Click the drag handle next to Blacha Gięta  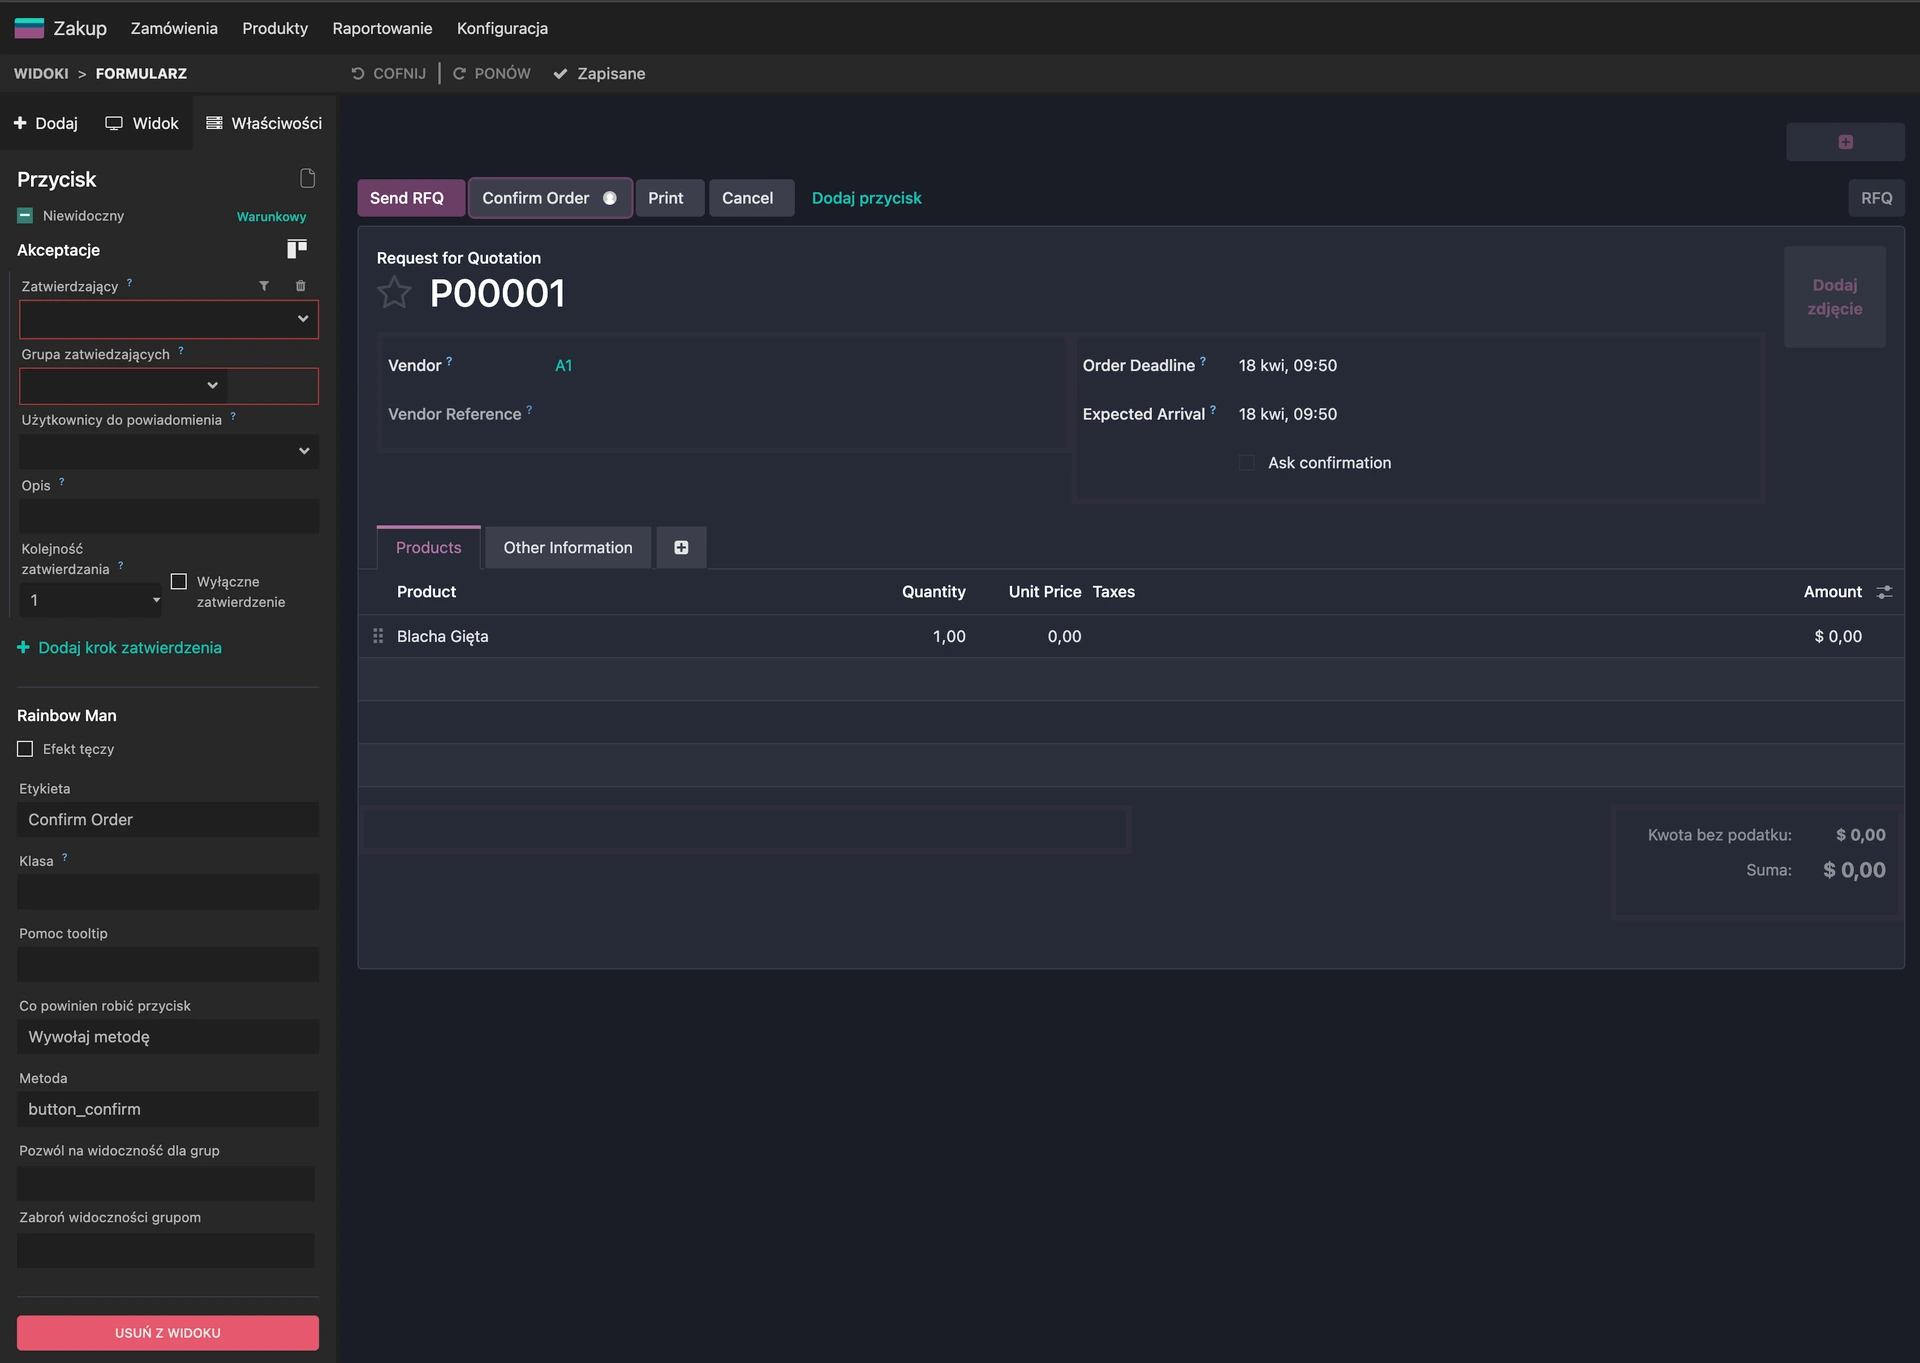click(x=377, y=635)
